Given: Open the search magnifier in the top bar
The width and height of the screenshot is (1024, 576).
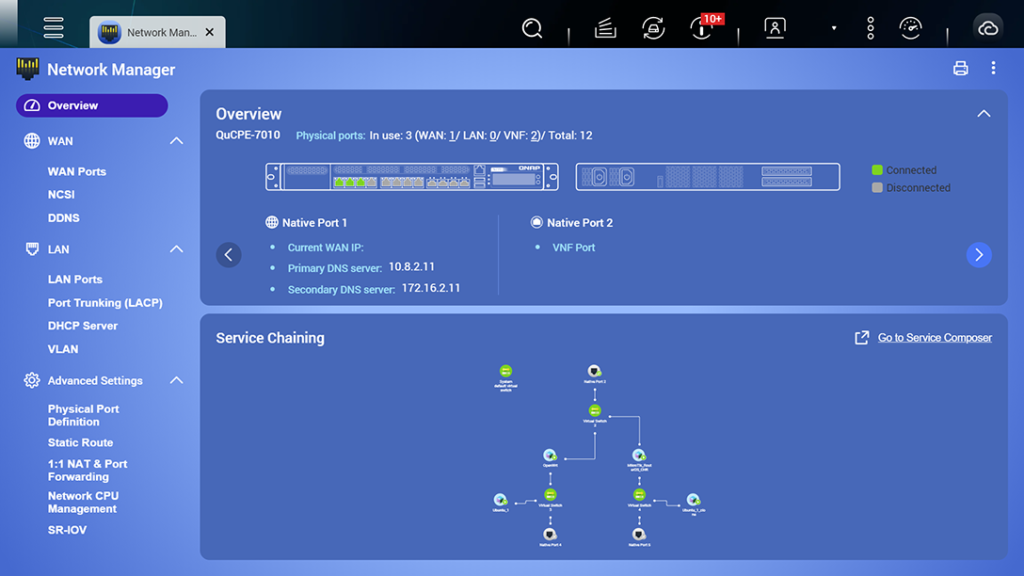Looking at the screenshot, I should [531, 27].
